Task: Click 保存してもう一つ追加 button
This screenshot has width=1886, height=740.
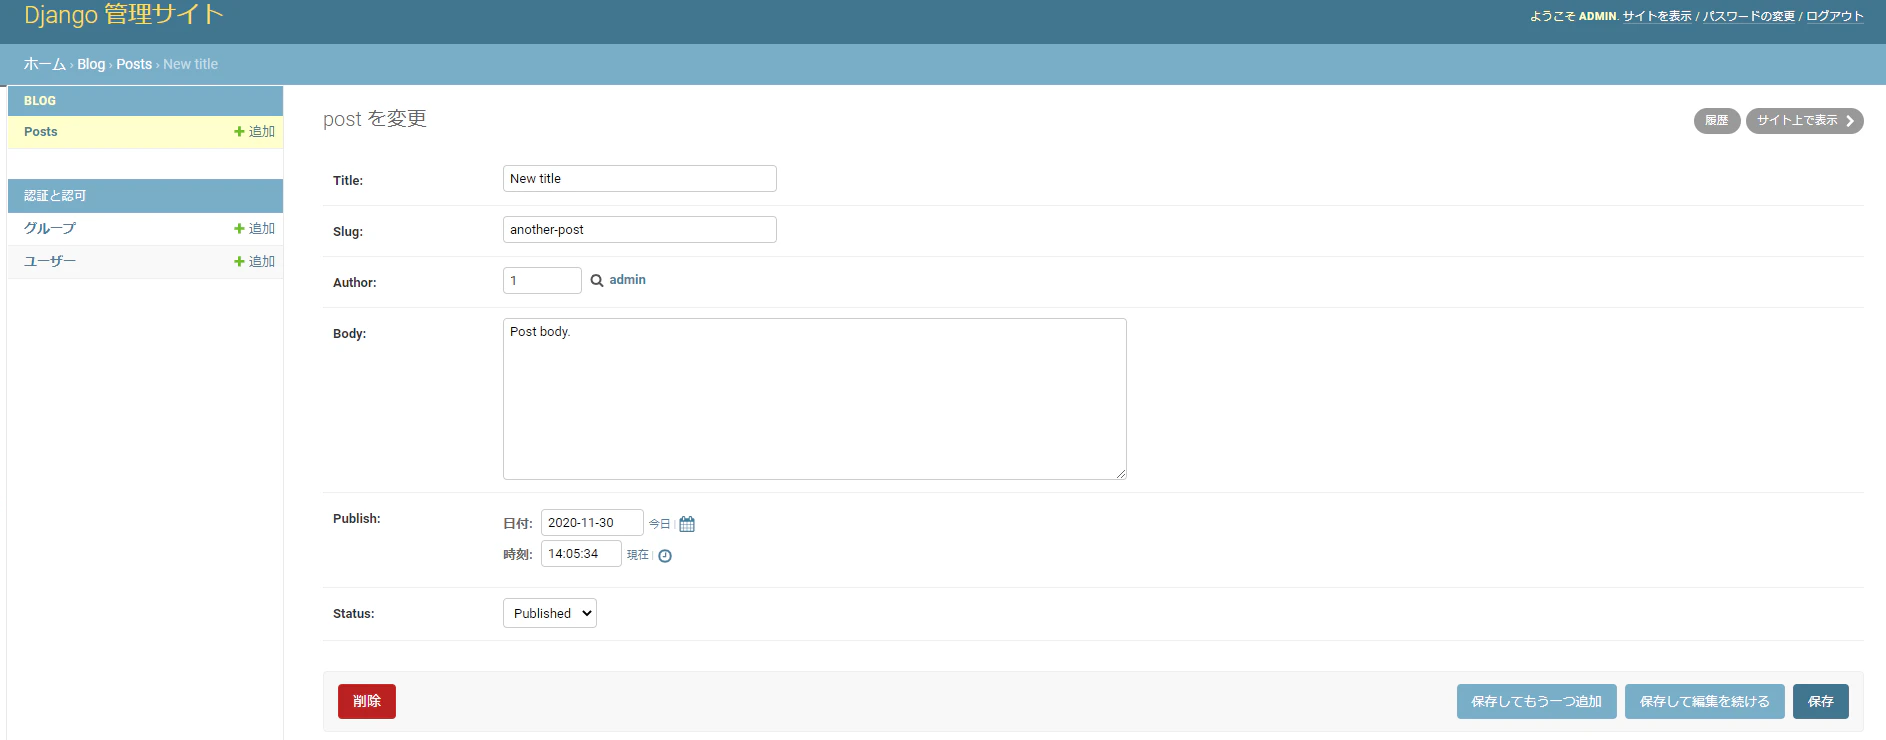Action: 1536,701
